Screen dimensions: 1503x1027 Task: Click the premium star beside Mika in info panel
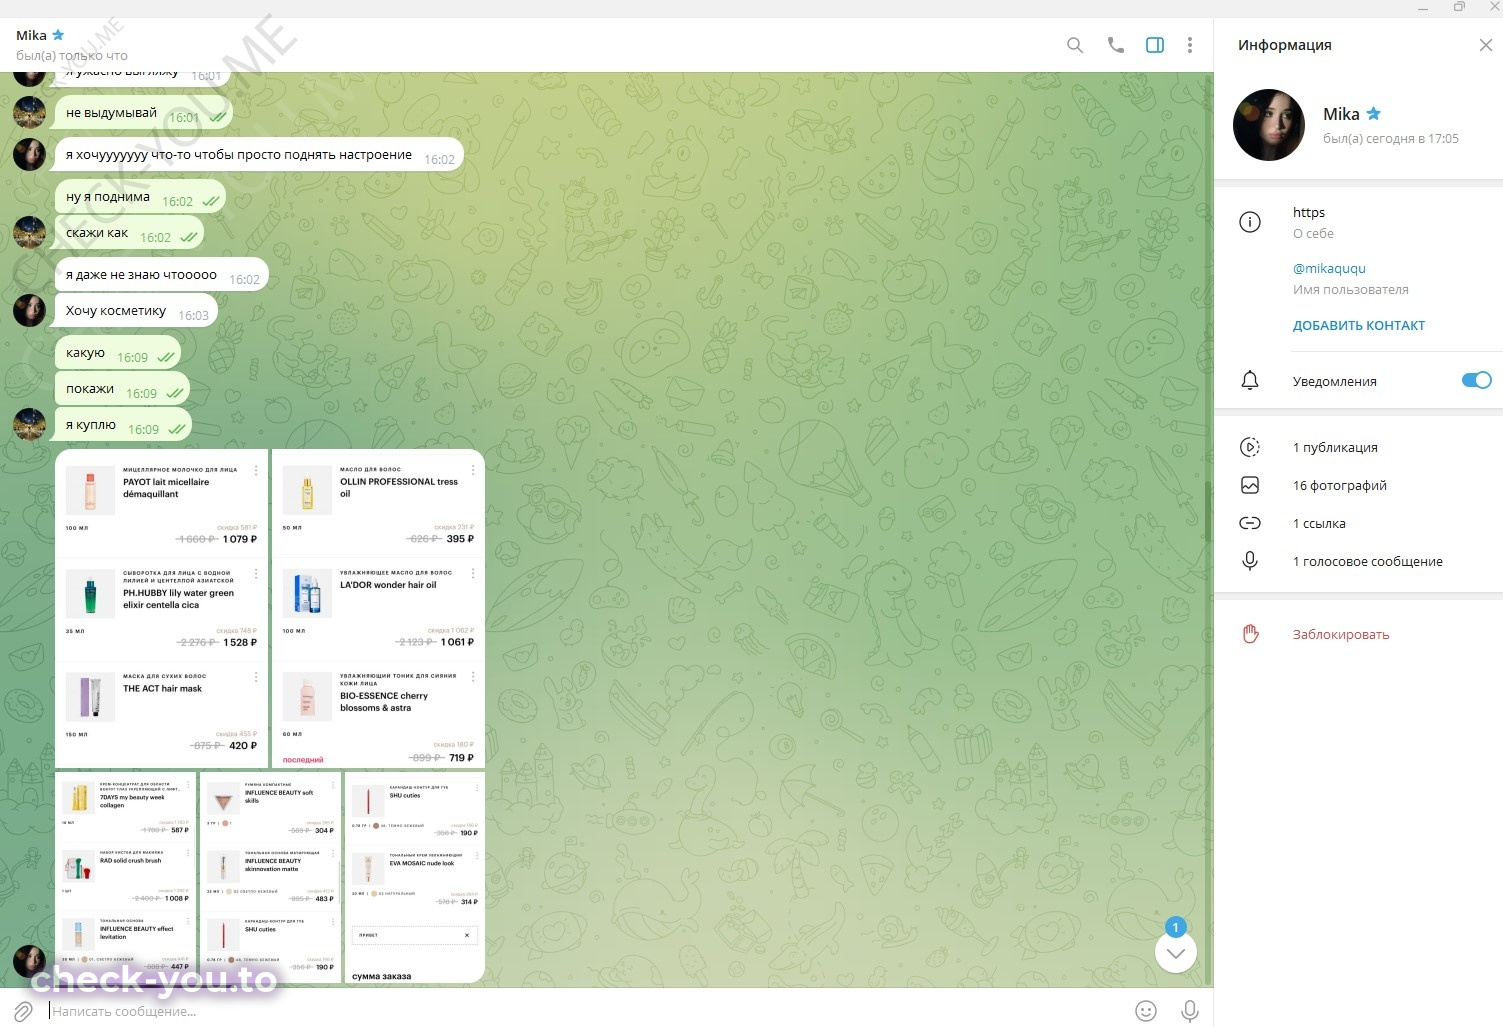[1374, 114]
